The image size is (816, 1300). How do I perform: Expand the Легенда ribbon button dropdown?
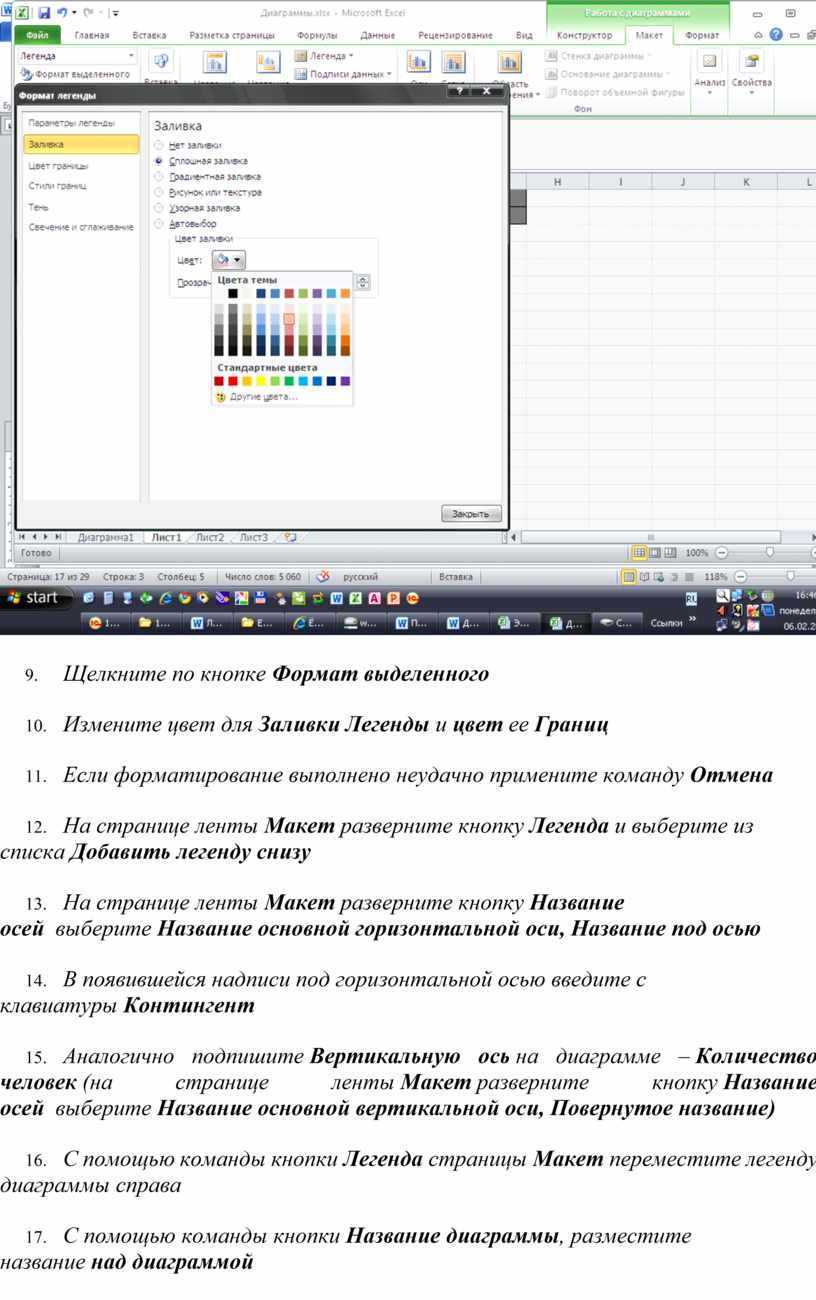[x=351, y=57]
